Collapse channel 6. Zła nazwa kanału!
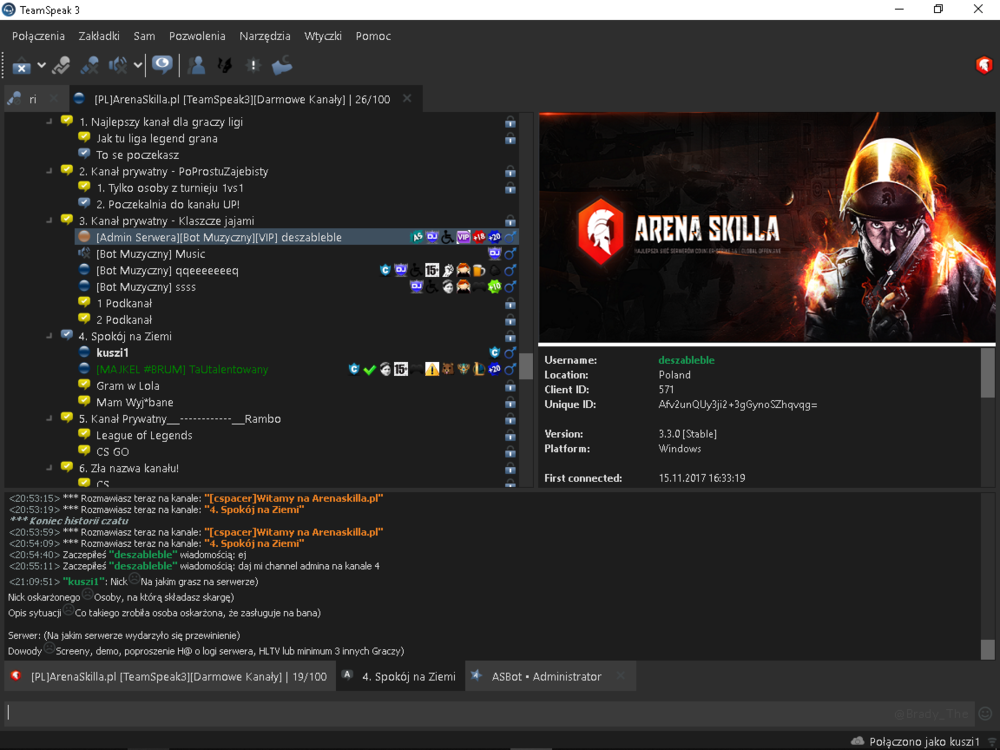Screen dimensions: 1000x750 pos(50,467)
